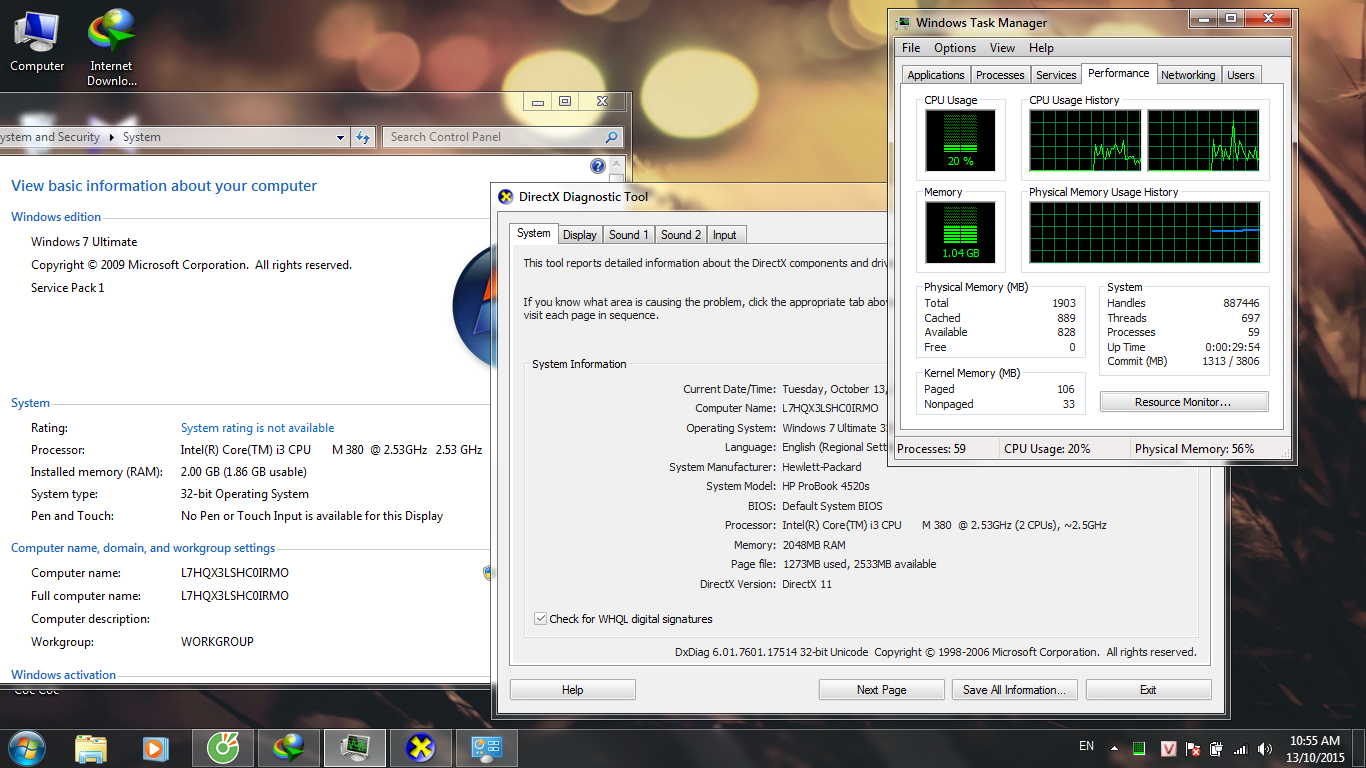Select the Performance tab in Task Manager
Viewport: 1366px width, 768px height.
(x=1119, y=73)
